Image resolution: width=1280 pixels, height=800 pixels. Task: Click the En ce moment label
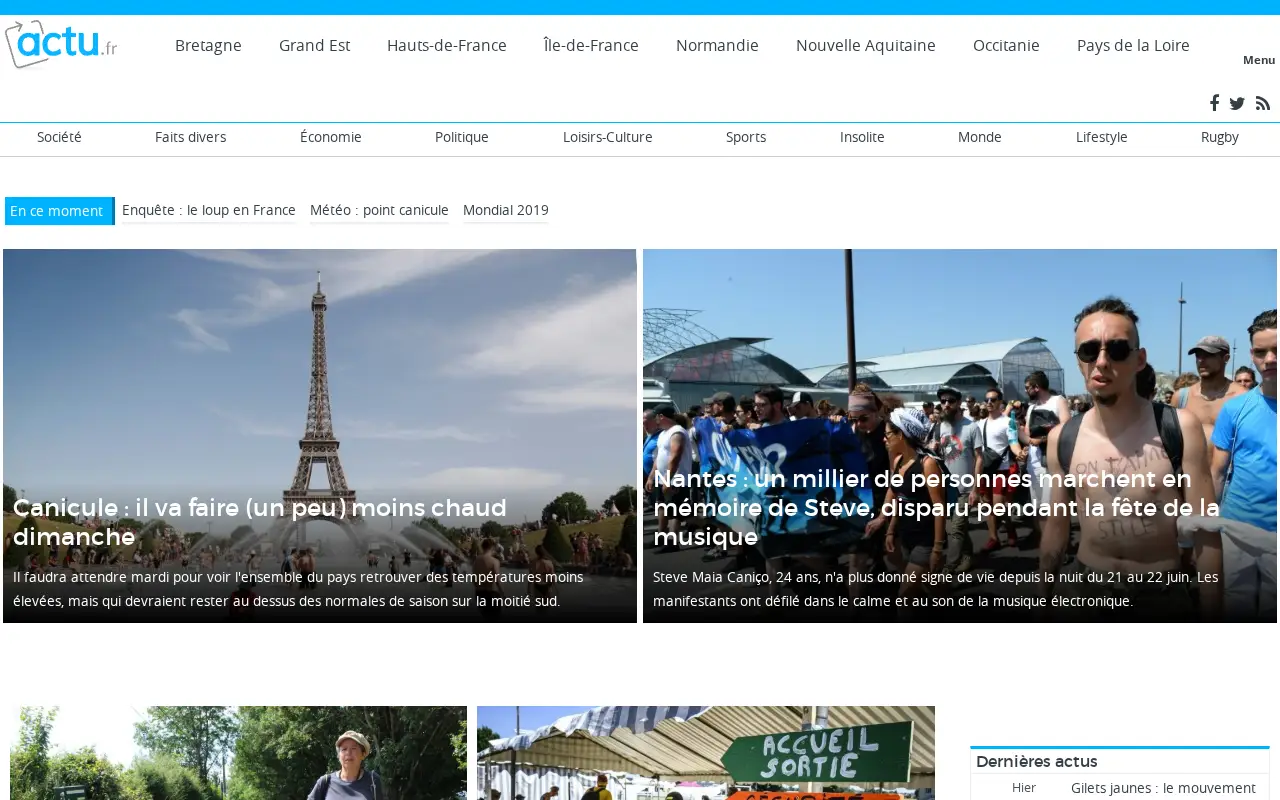point(60,211)
